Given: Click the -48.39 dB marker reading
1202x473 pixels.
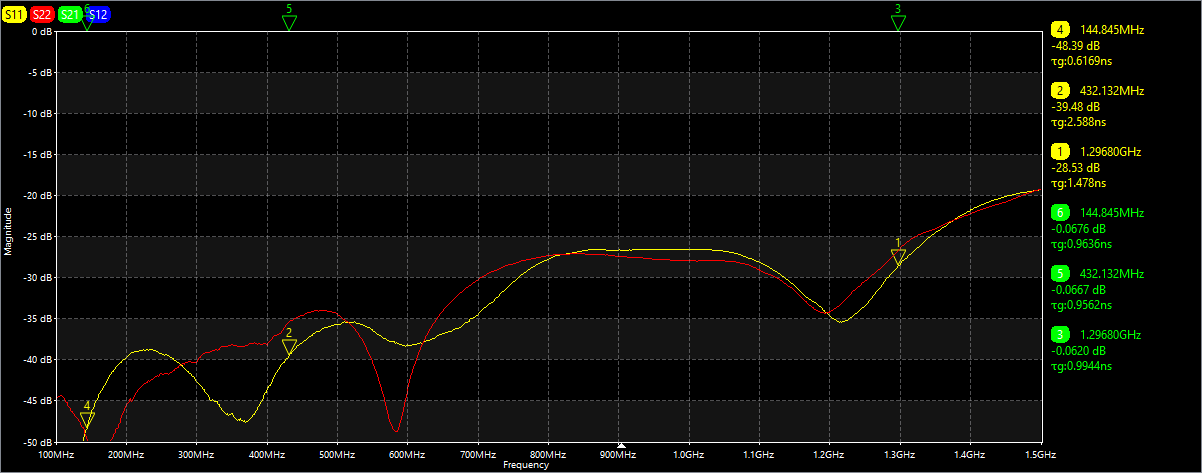Looking at the screenshot, I should 1076,46.
